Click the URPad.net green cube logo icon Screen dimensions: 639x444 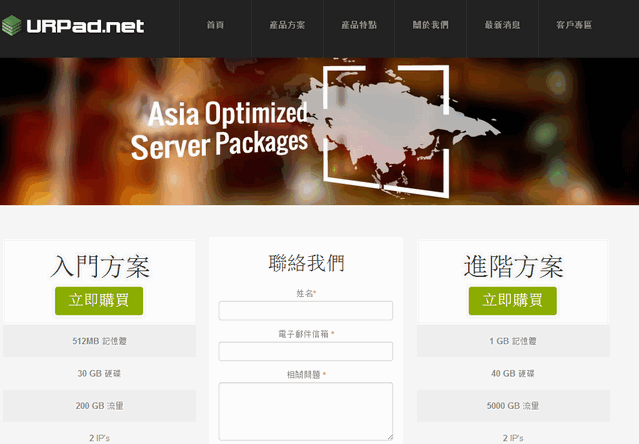pyautogui.click(x=11, y=26)
